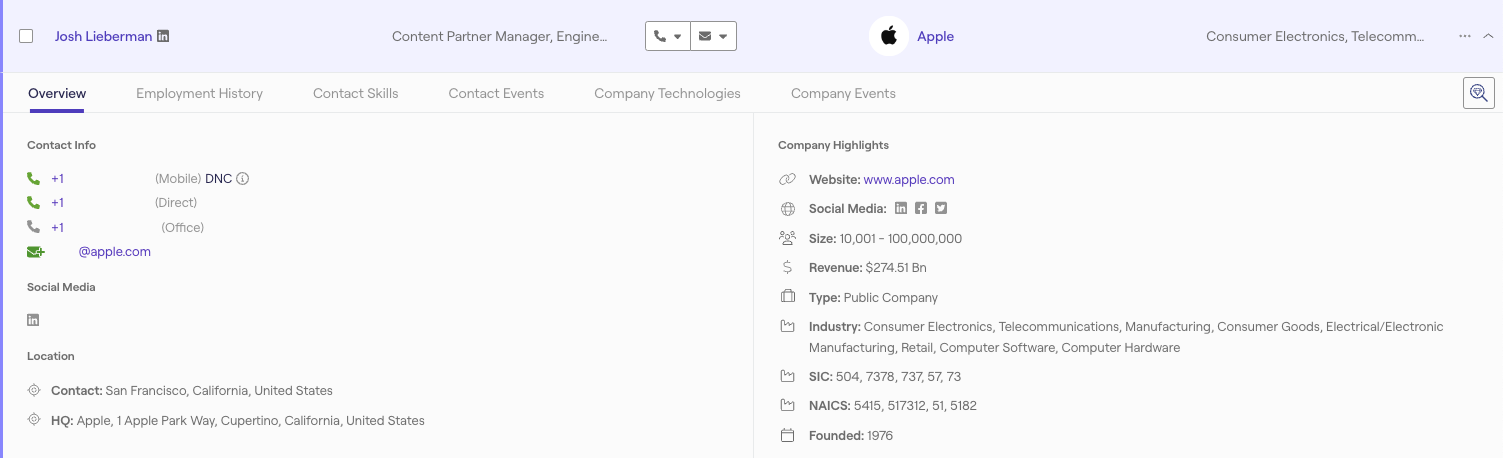
Task: Click LinkedIn icon next to Josh Lieberman
Action: 163,36
